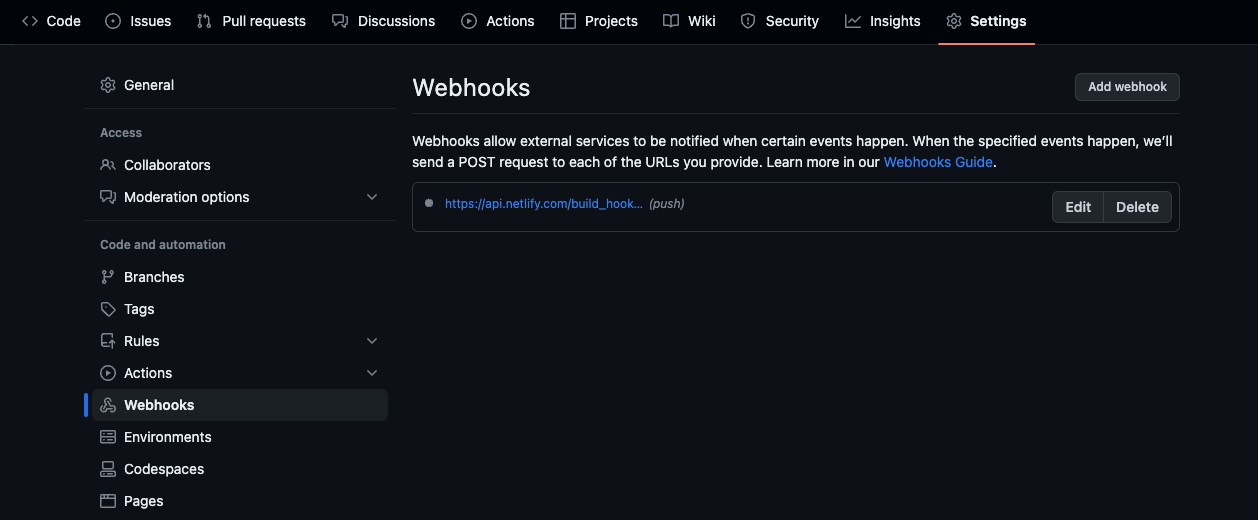The width and height of the screenshot is (1258, 520).
Task: Click the Webhooks page heading
Action: [471, 88]
